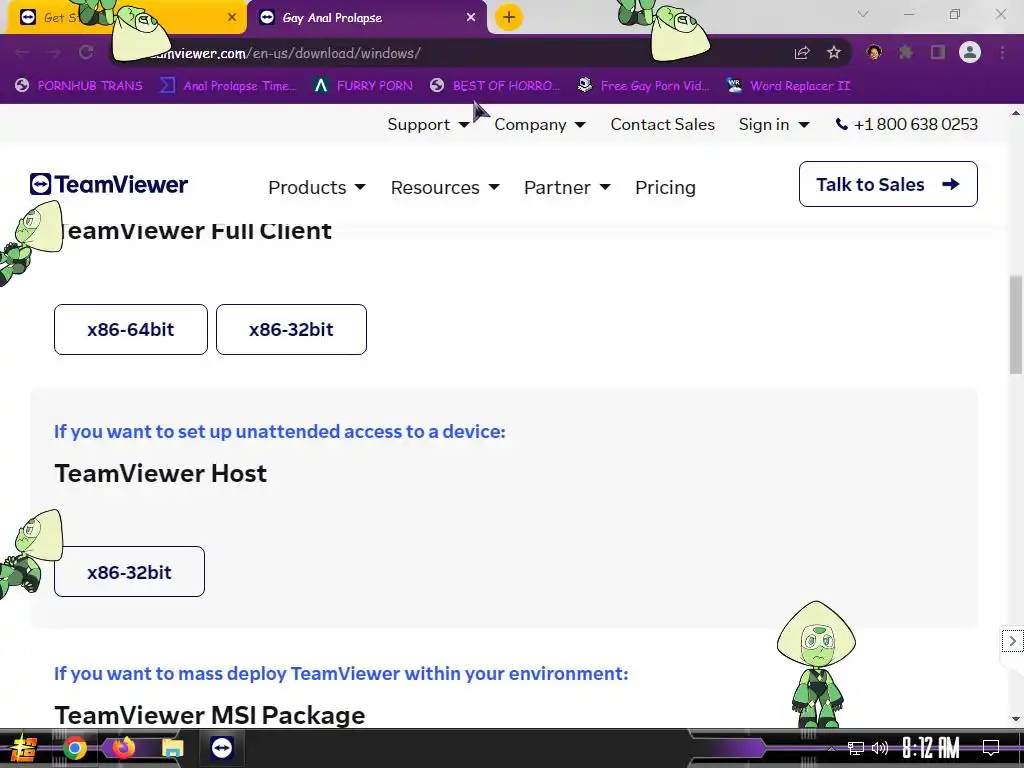The image size is (1024, 768).
Task: Expand the Sign in dropdown
Action: coord(774,124)
